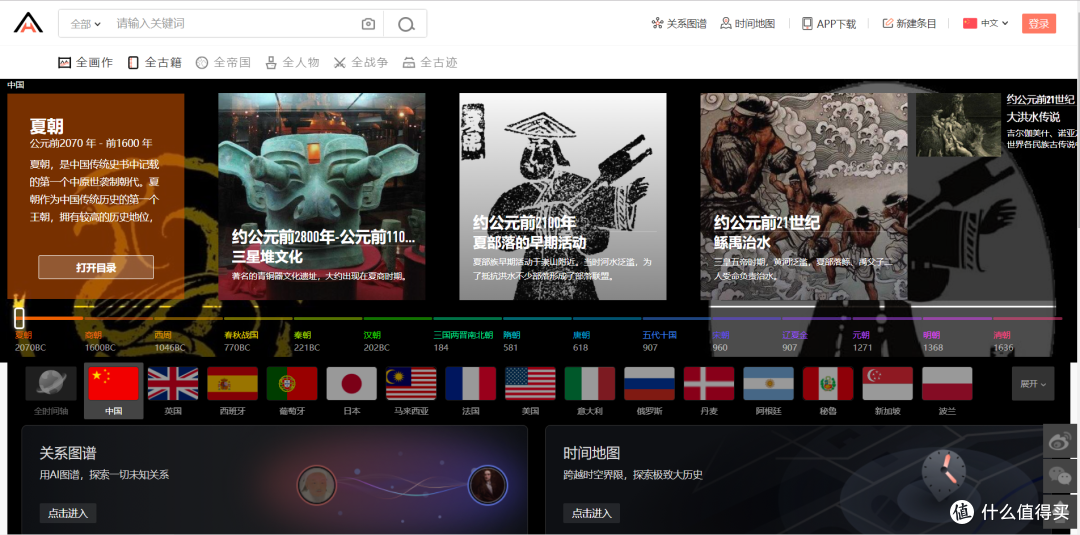Select the 全古迹 tab
The width and height of the screenshot is (1080, 535).
click(x=430, y=63)
